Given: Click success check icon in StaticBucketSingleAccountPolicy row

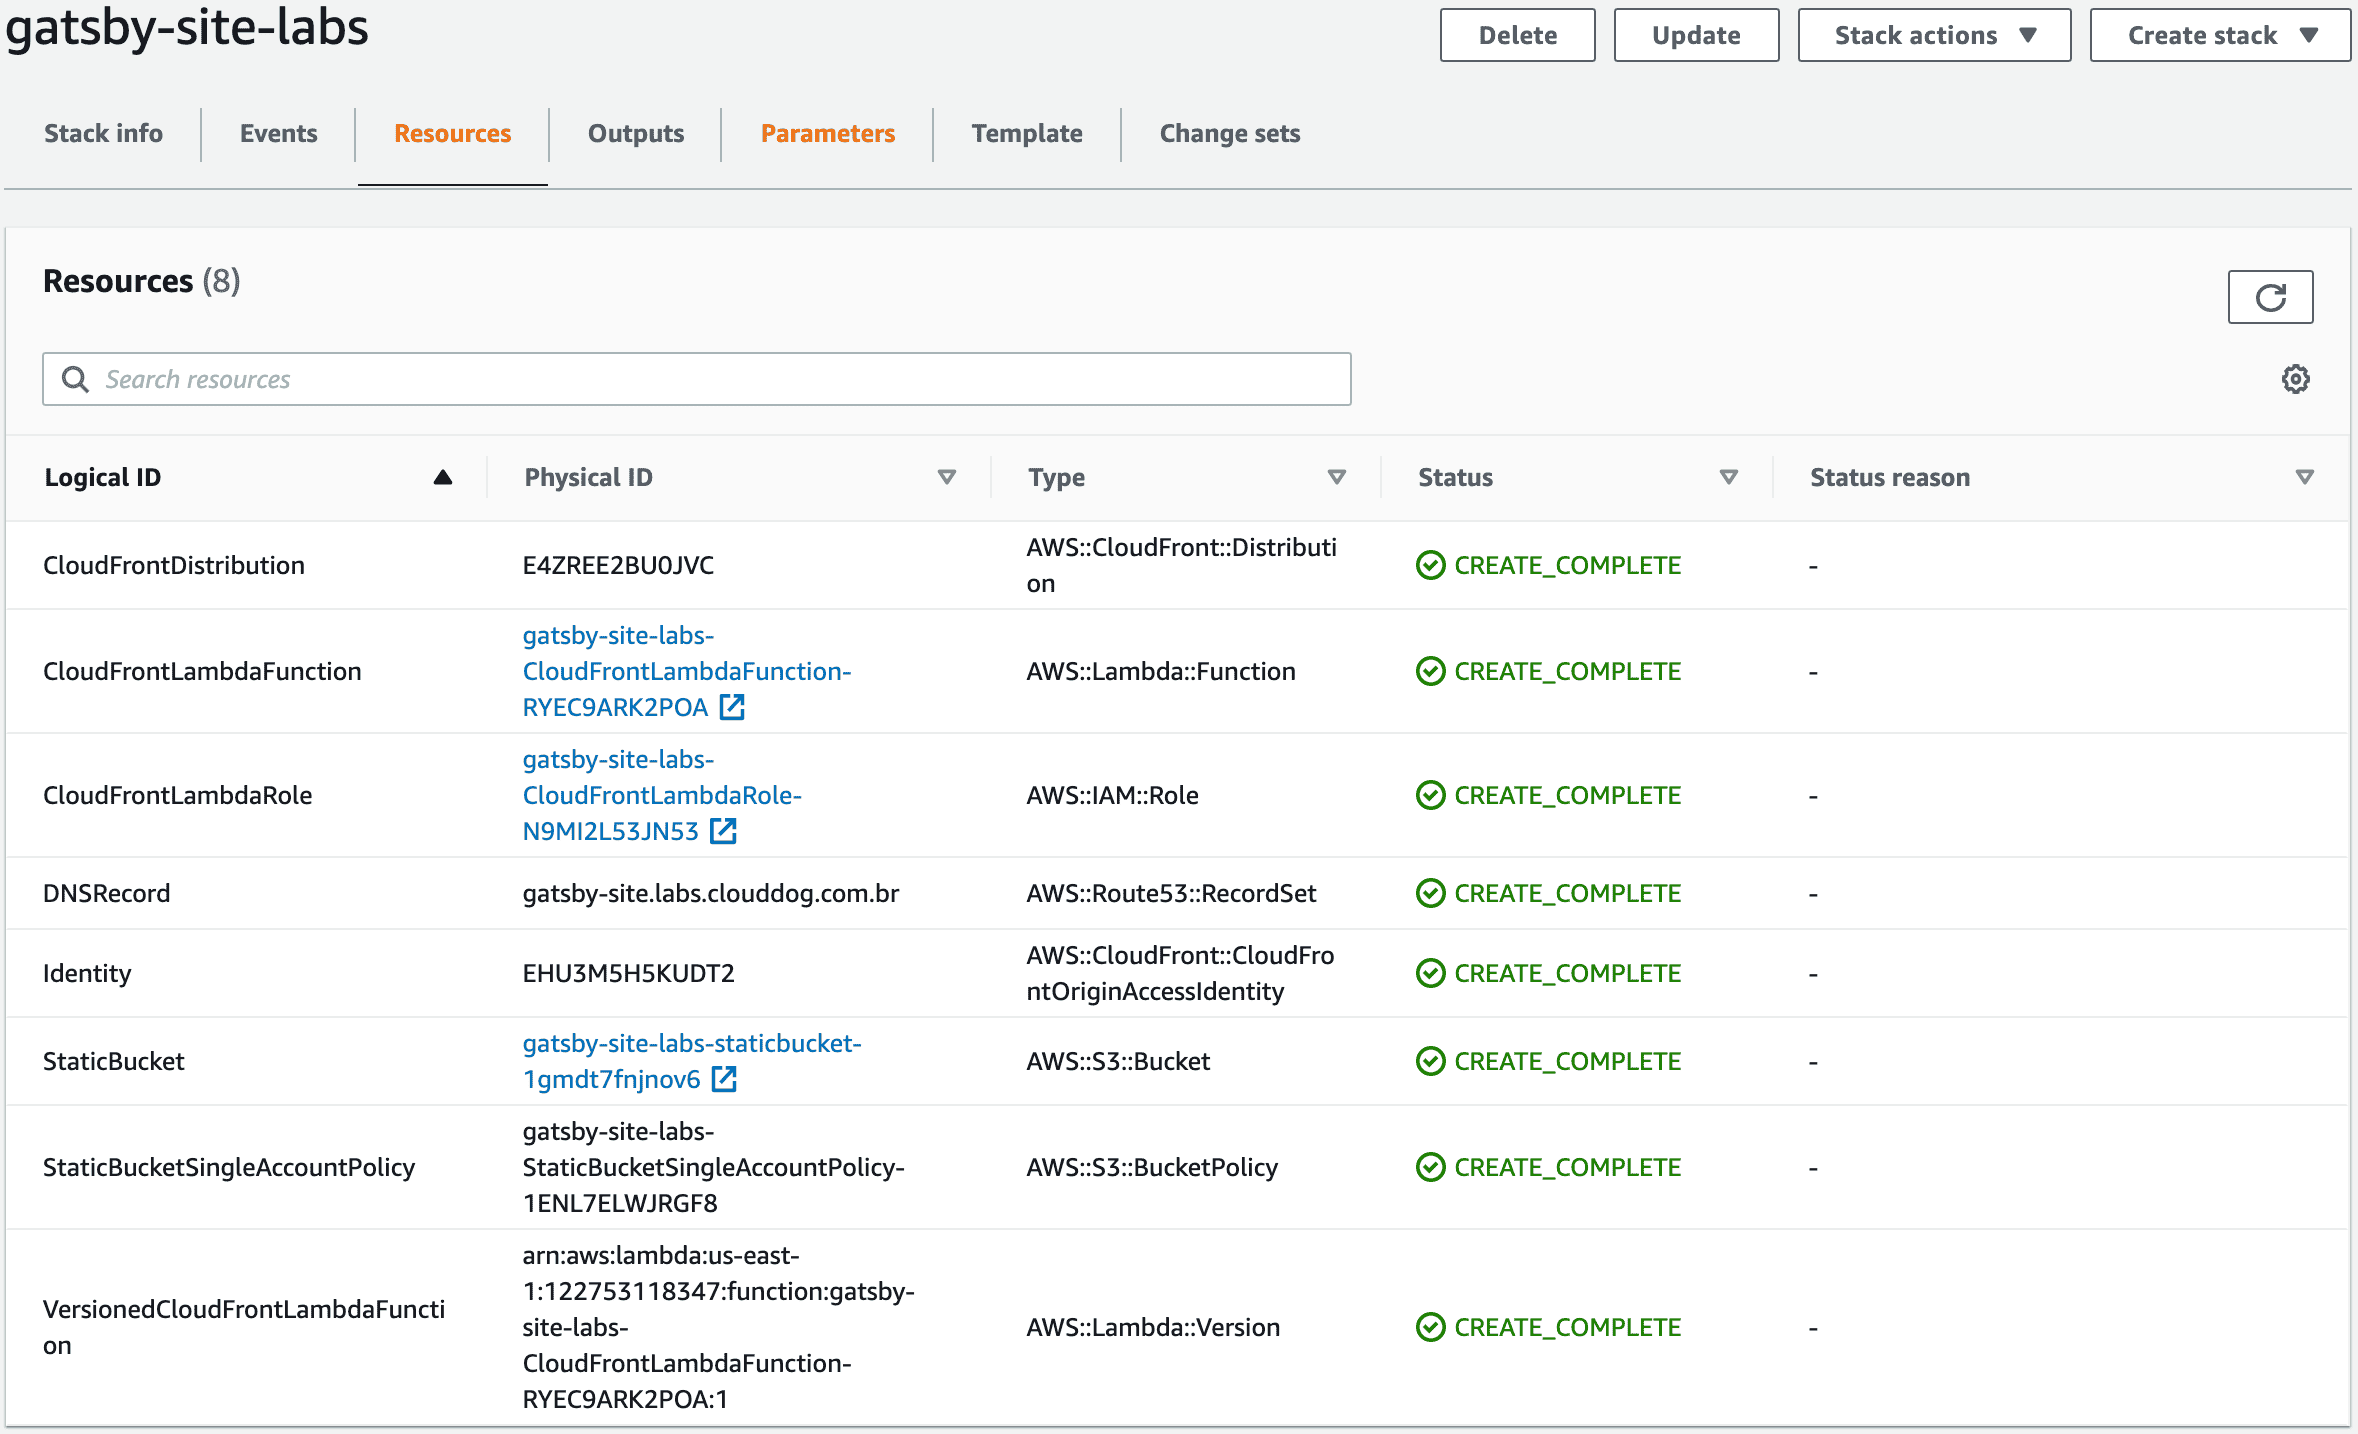Looking at the screenshot, I should click(1431, 1167).
